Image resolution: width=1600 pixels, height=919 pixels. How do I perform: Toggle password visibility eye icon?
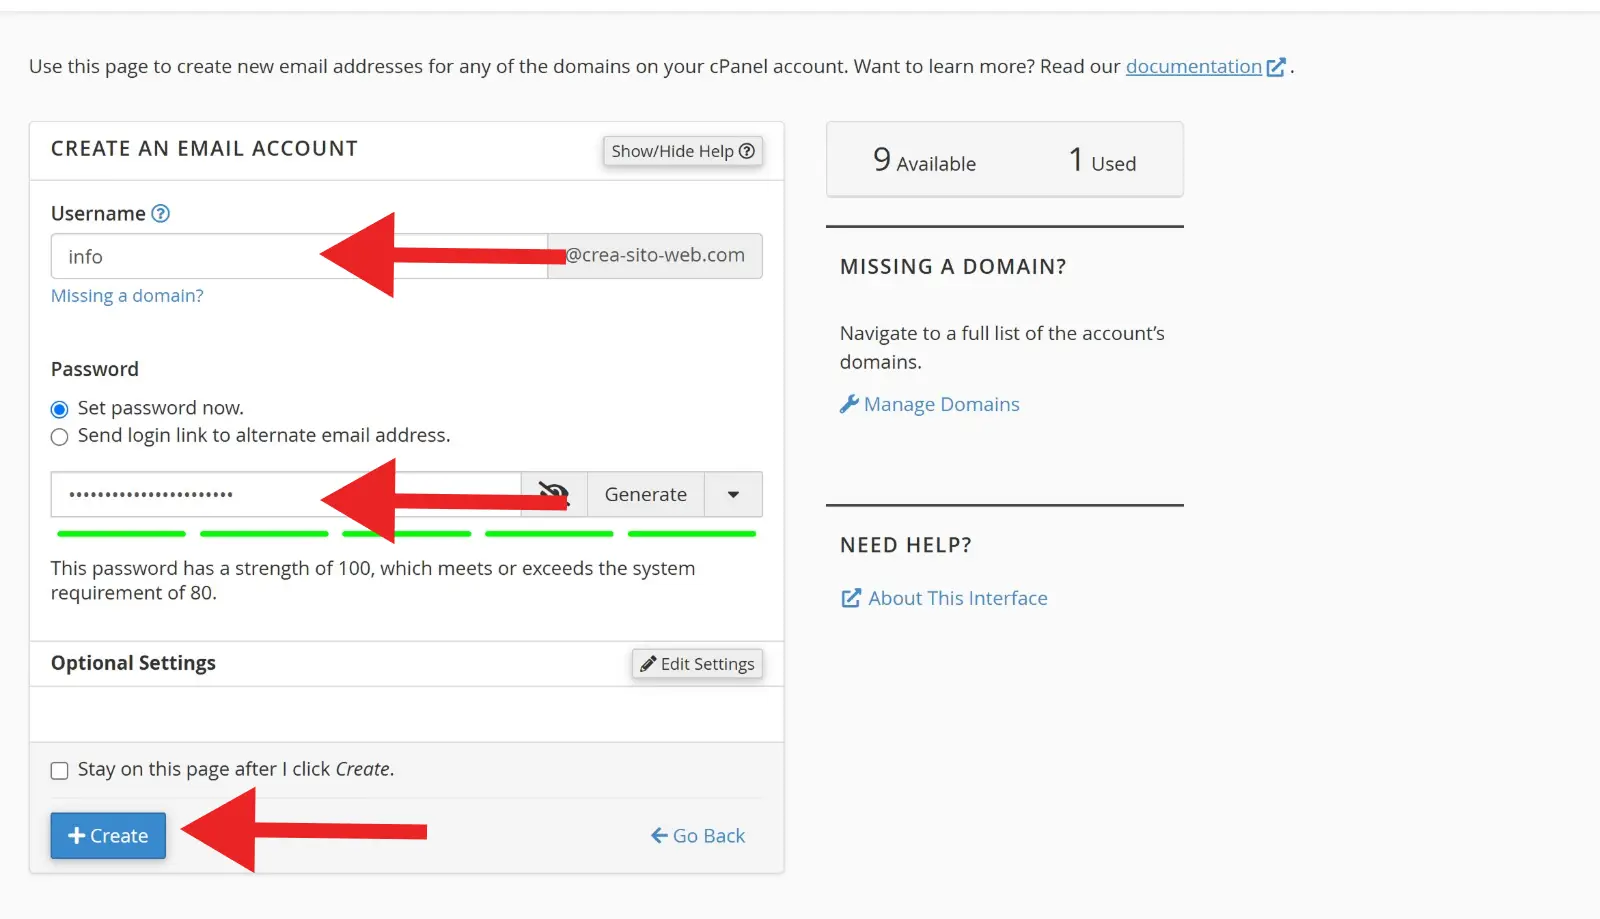click(x=554, y=494)
